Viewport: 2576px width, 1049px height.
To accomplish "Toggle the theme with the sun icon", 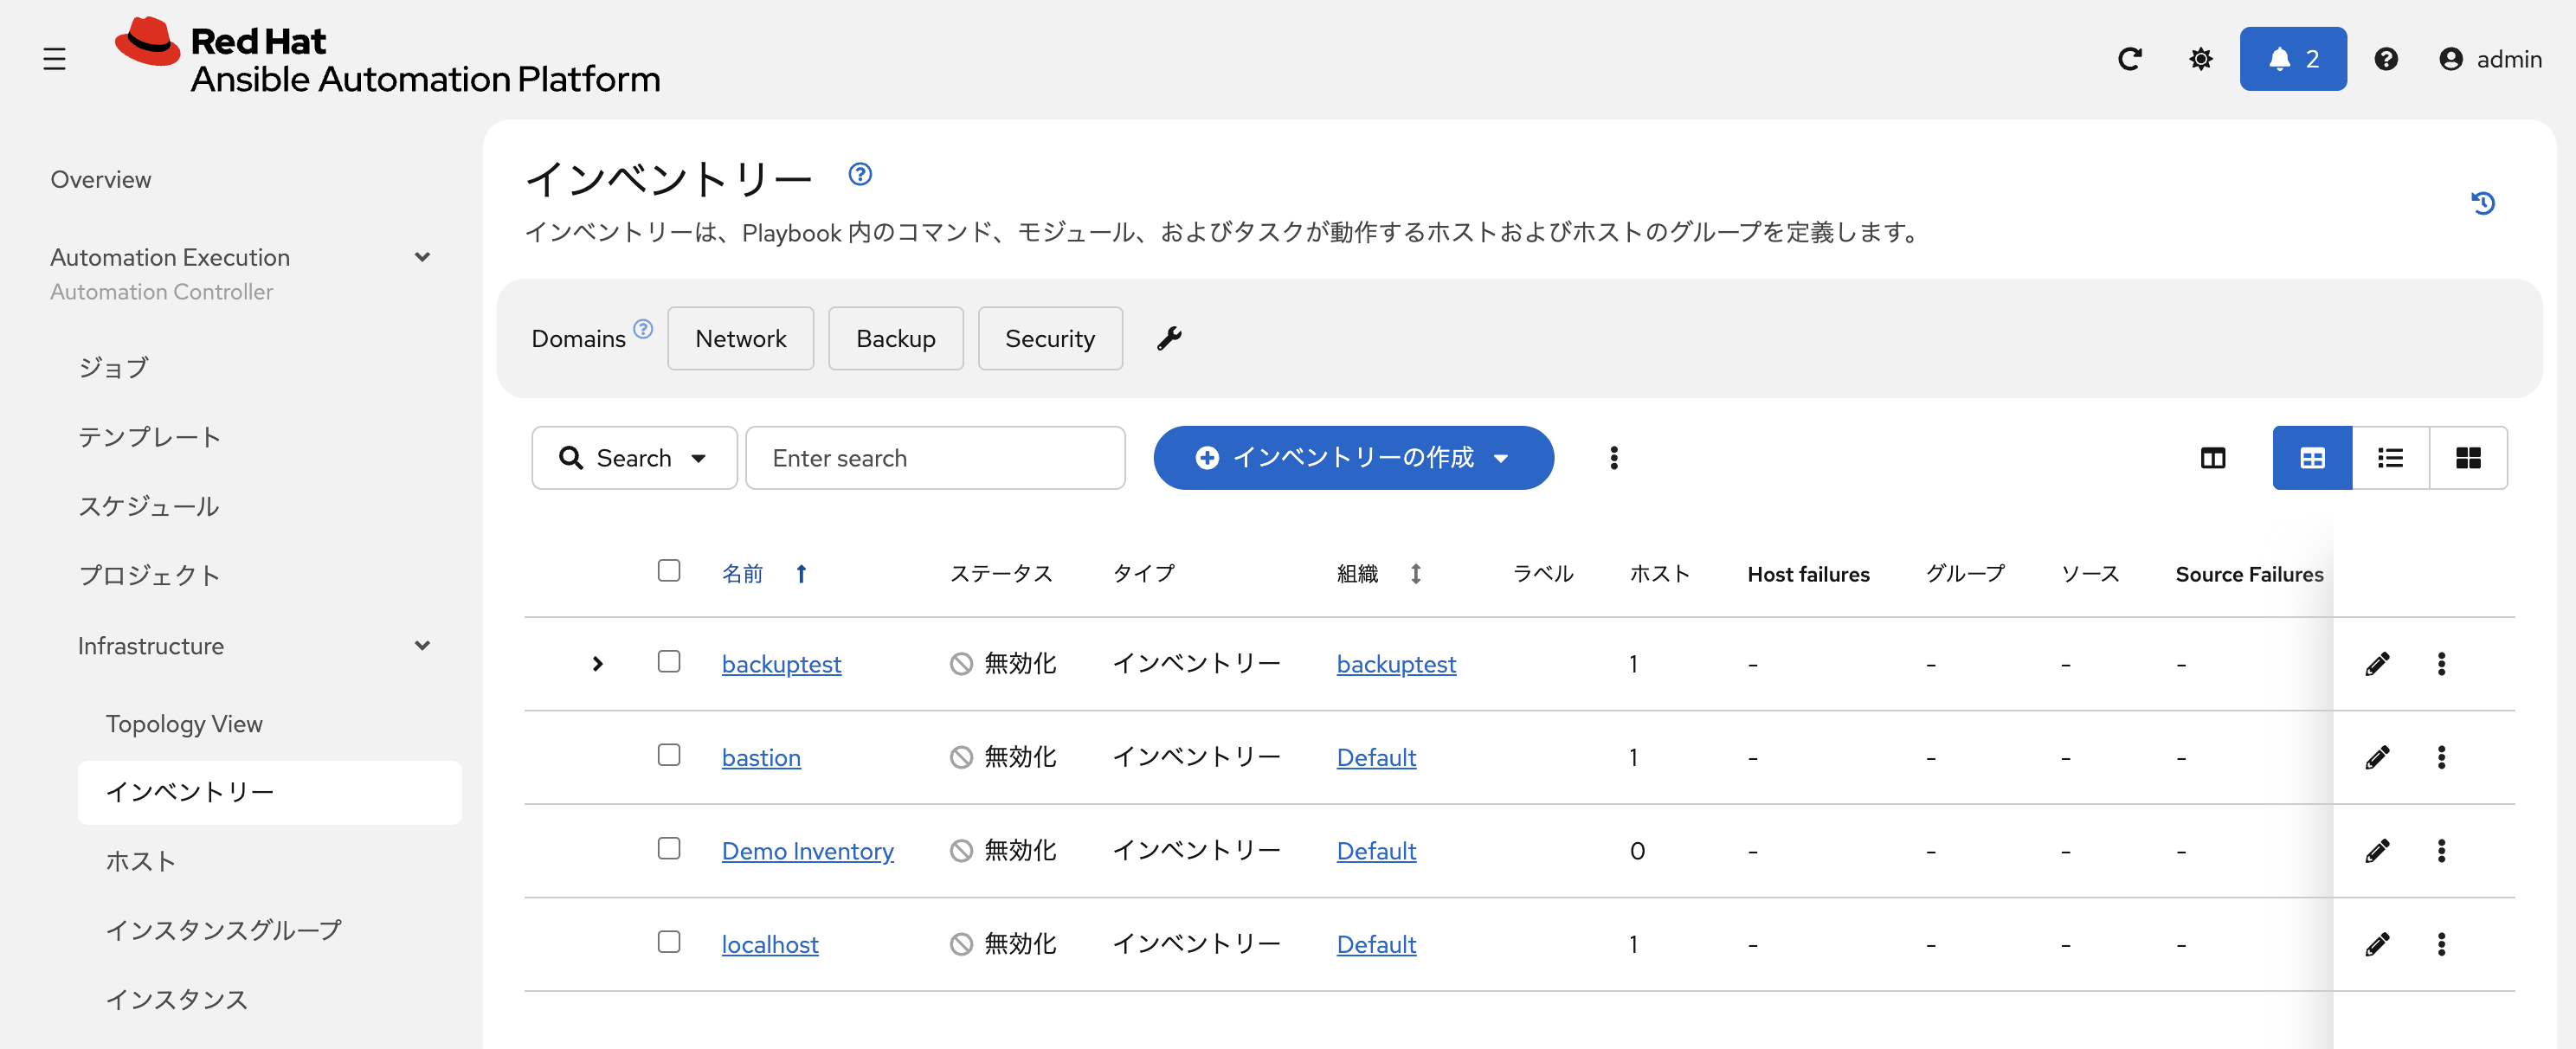I will click(x=2200, y=59).
